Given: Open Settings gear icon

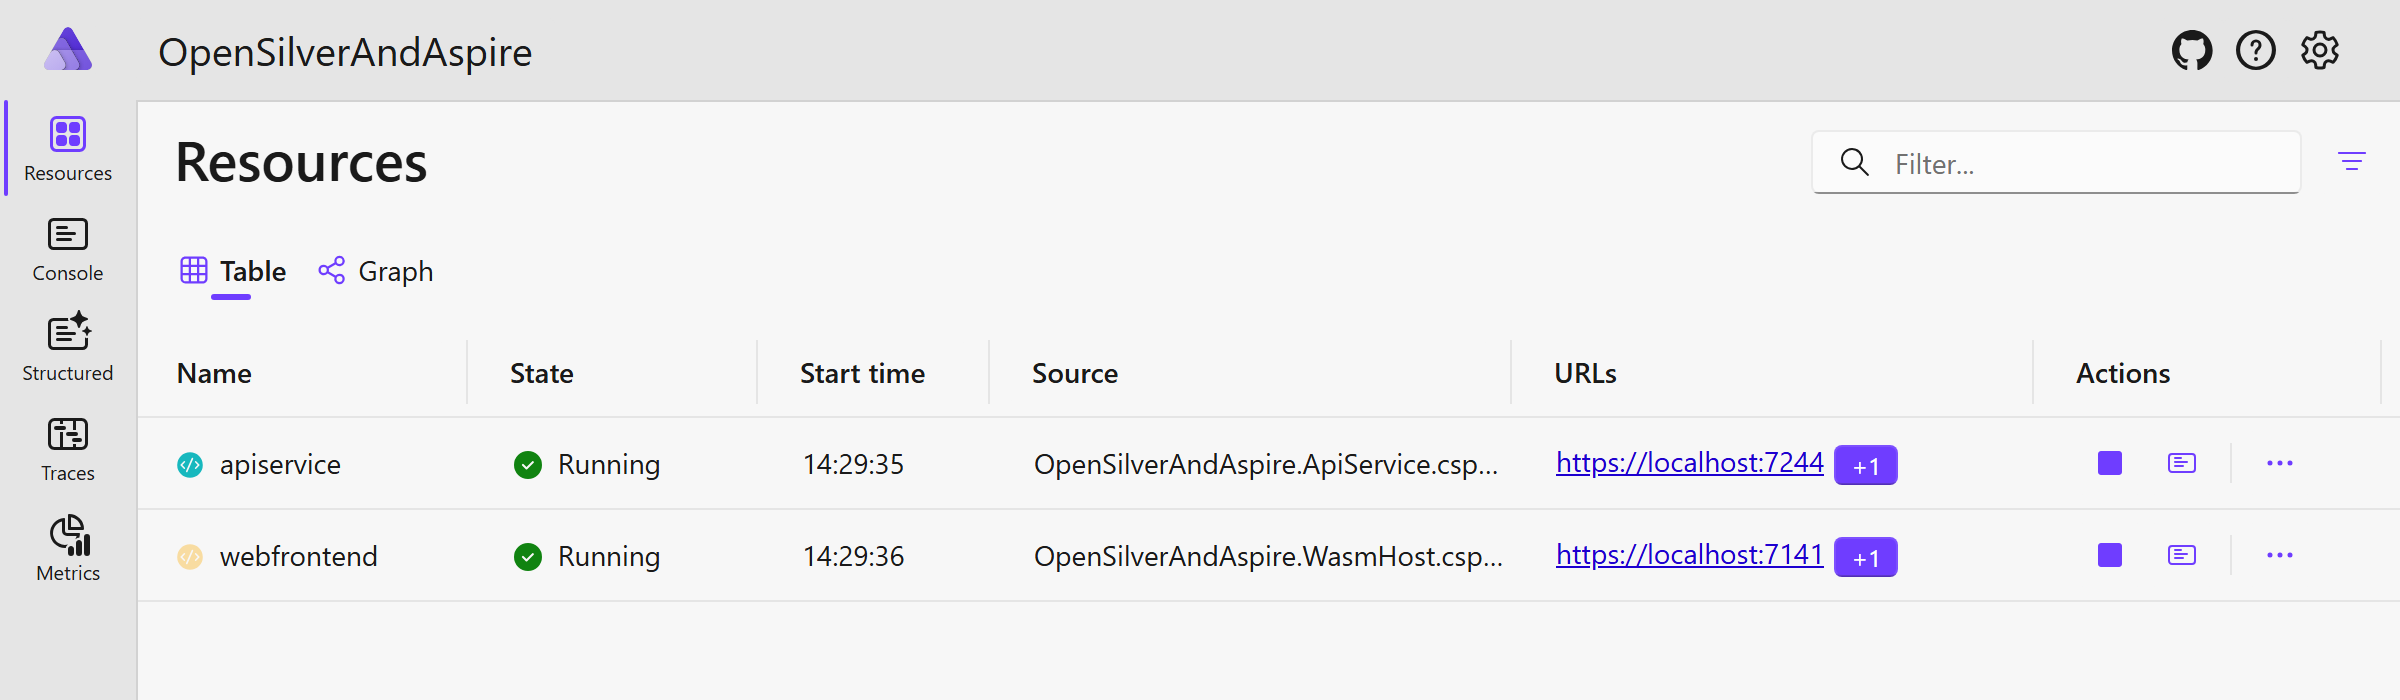Looking at the screenshot, I should click(x=2319, y=50).
